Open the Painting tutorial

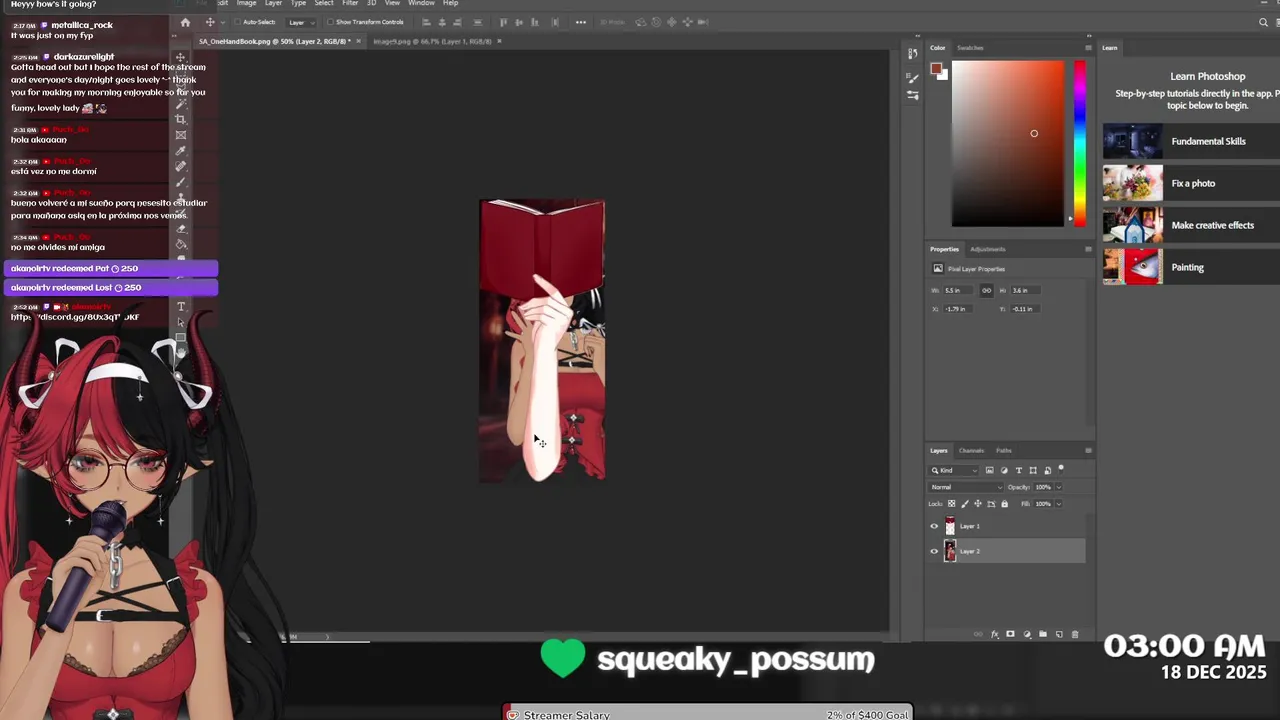point(1191,267)
